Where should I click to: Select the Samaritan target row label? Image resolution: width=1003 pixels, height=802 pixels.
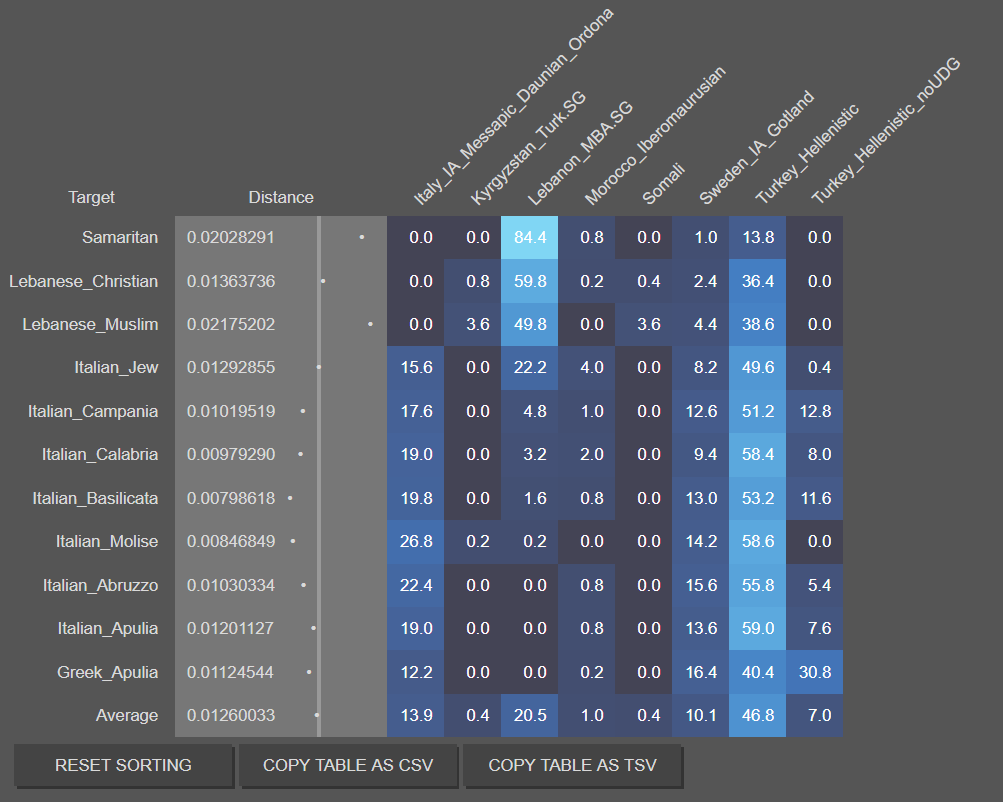point(120,237)
